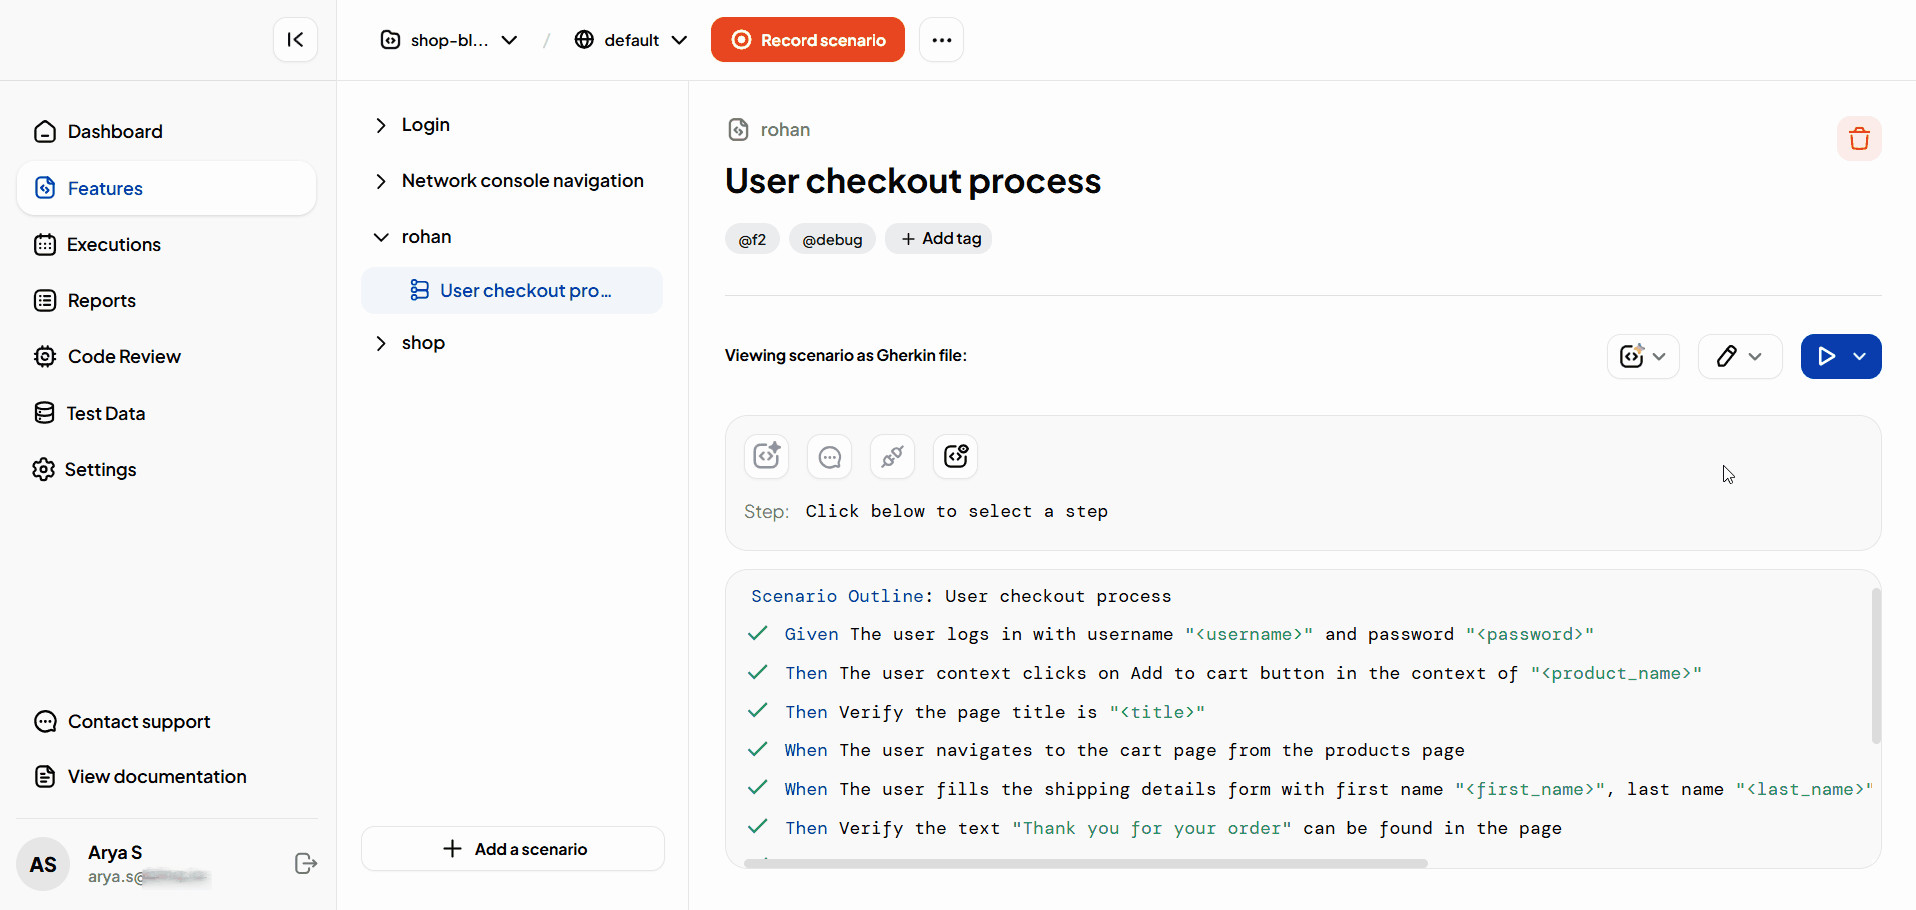The image size is (1916, 910).
Task: Collapse the sidebar using the arrow icon
Action: click(295, 39)
